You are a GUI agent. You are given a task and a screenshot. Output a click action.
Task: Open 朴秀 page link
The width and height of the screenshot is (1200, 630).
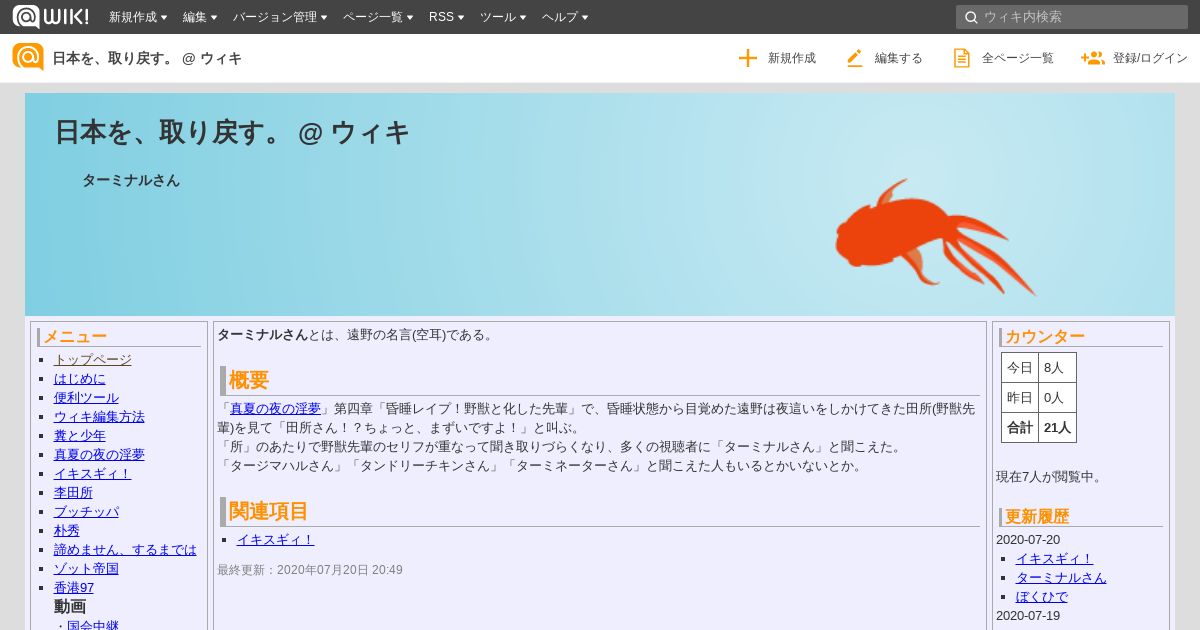coord(67,530)
